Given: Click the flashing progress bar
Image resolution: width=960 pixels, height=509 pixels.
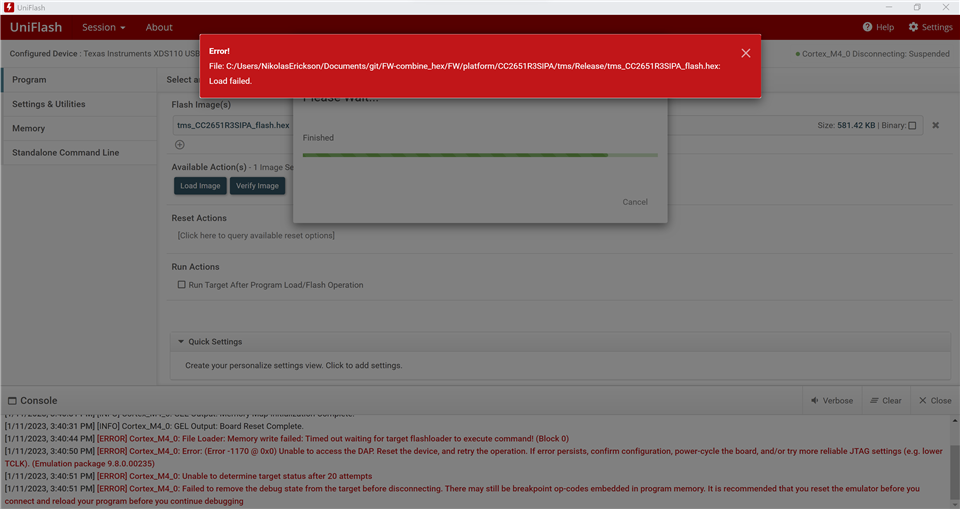Looking at the screenshot, I should click(480, 155).
